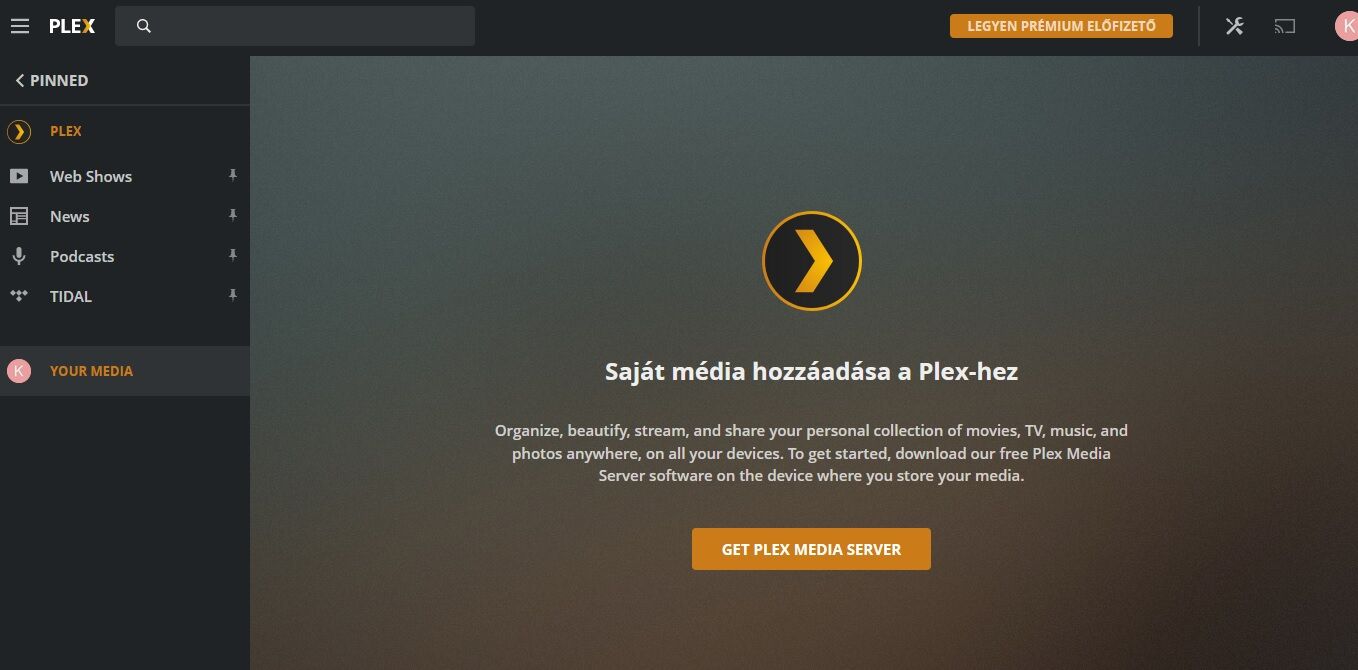Click the News newspaper icon

pos(19,216)
